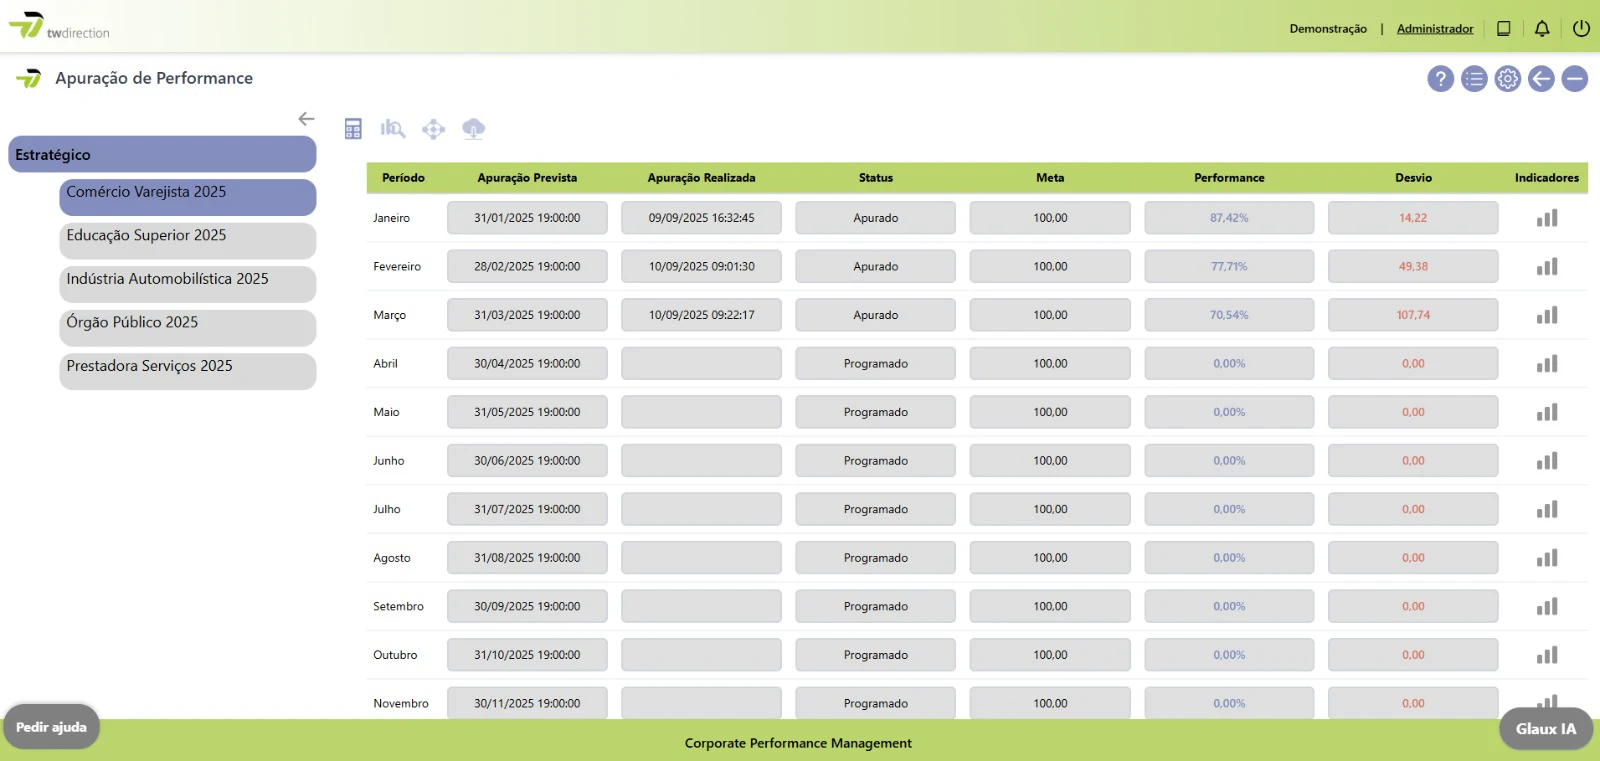Click 10/09/2025 09:22:17 realized date
1600x761 pixels.
click(701, 315)
